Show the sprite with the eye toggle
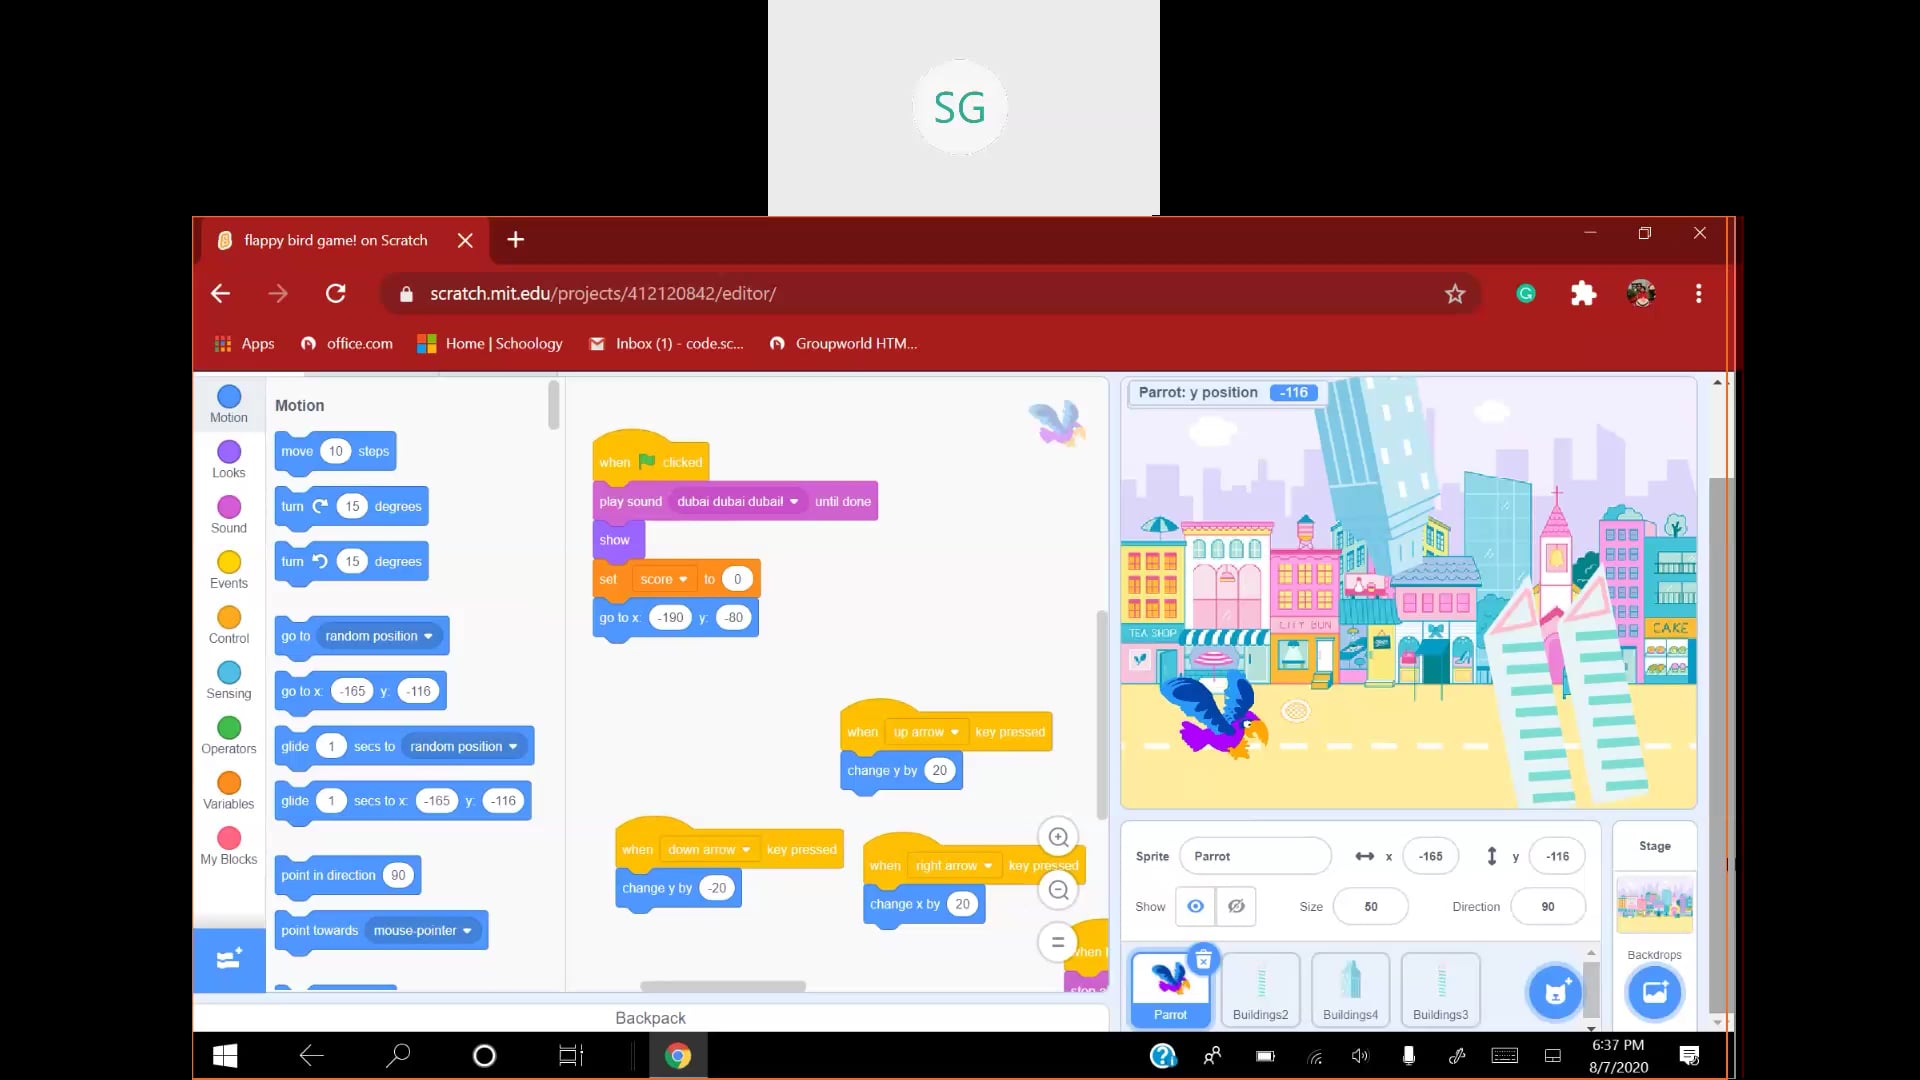Screen dimensions: 1920x1080 tap(1195, 906)
